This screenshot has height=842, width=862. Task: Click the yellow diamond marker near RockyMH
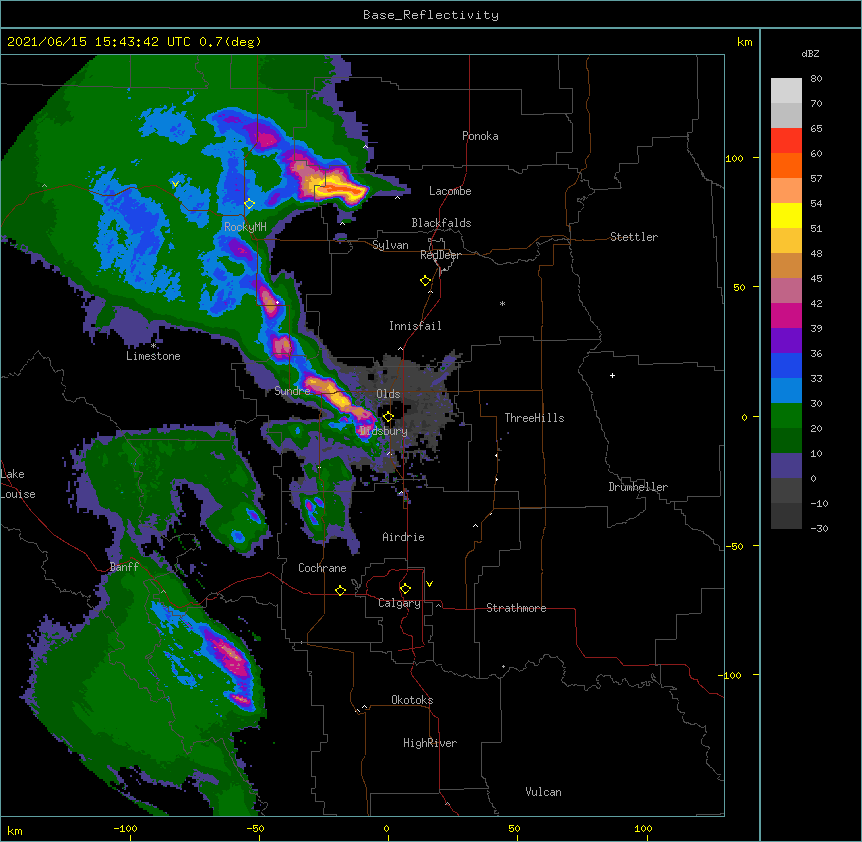click(249, 204)
